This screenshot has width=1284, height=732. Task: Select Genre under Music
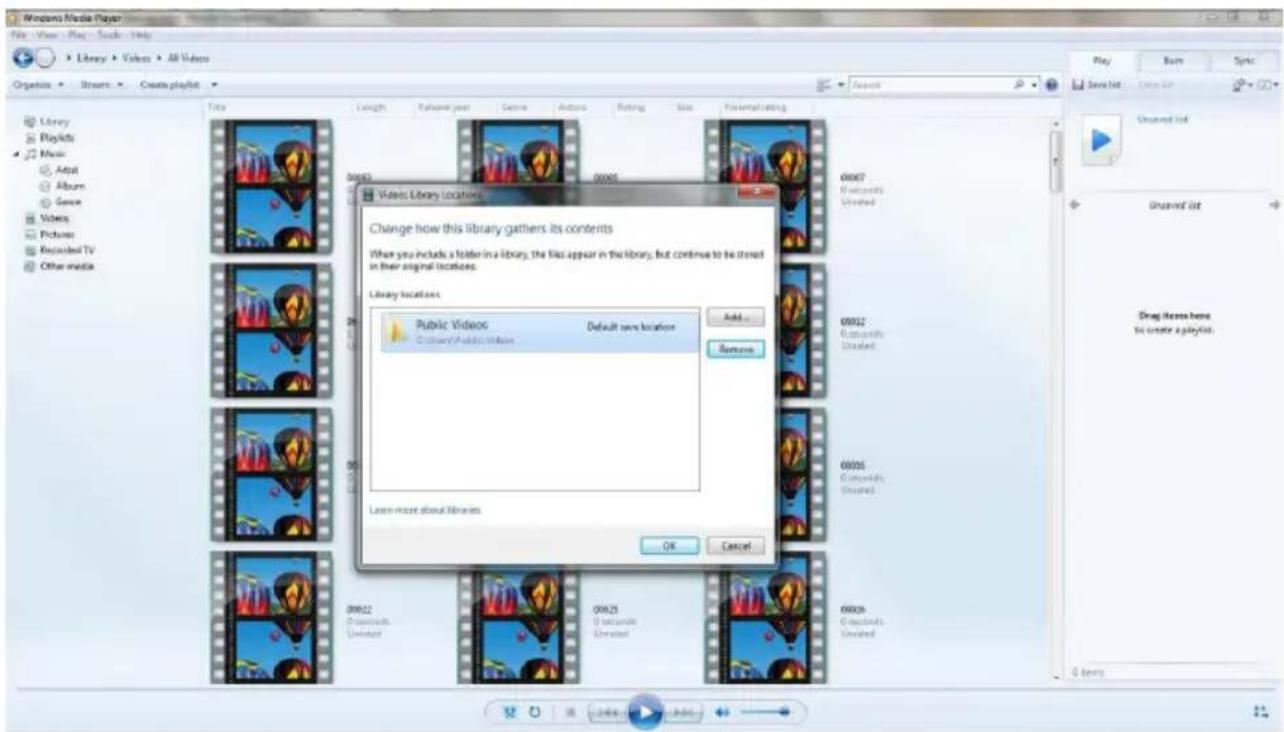(62, 202)
